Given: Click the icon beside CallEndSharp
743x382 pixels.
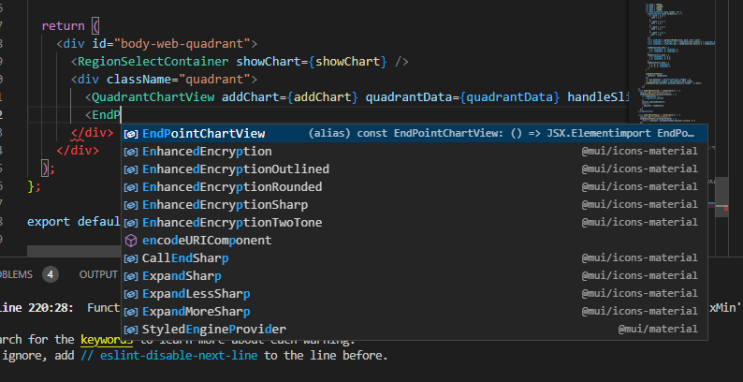Looking at the screenshot, I should point(131,258).
